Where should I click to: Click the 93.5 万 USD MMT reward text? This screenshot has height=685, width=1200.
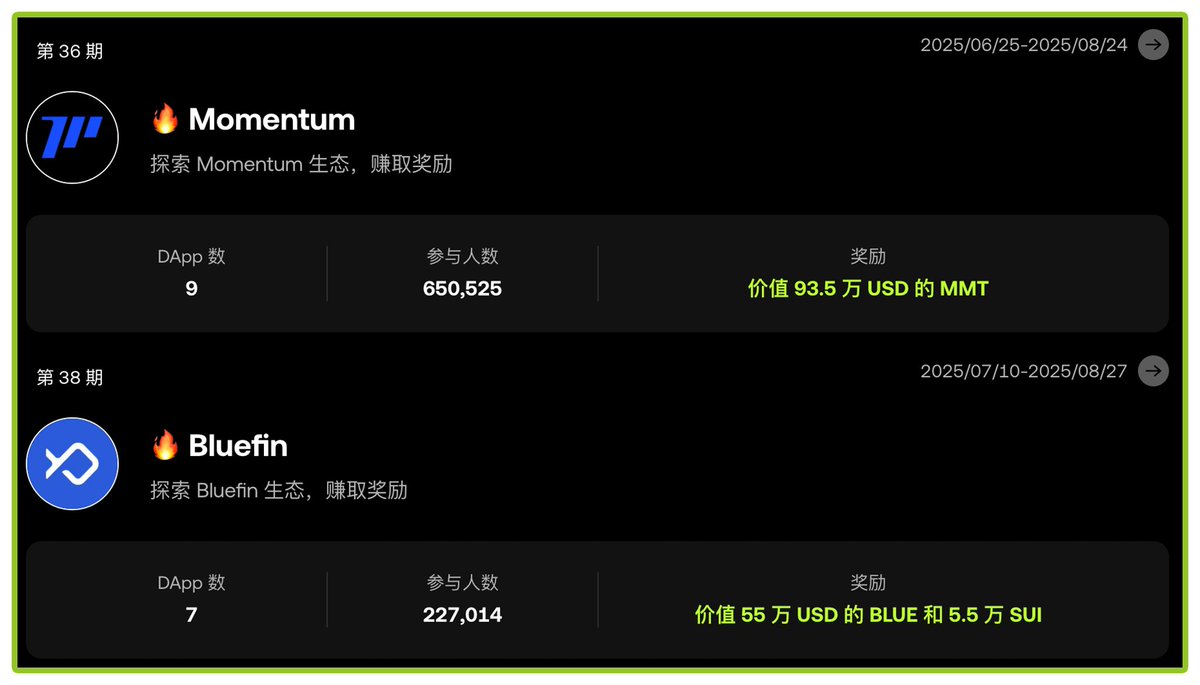[x=868, y=289]
